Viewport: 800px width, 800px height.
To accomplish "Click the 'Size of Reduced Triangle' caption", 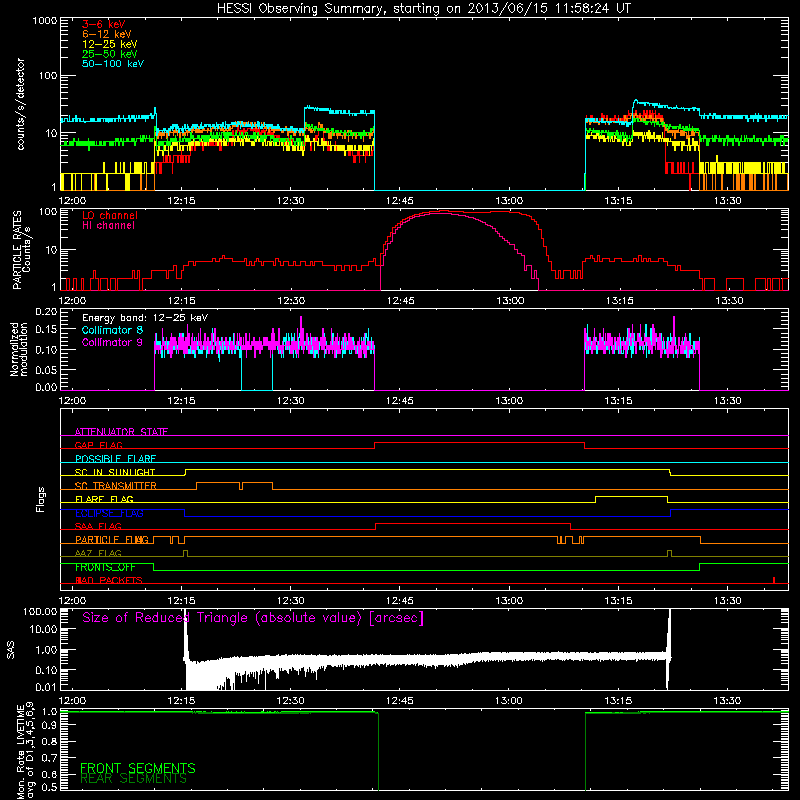I will pyautogui.click(x=253, y=618).
